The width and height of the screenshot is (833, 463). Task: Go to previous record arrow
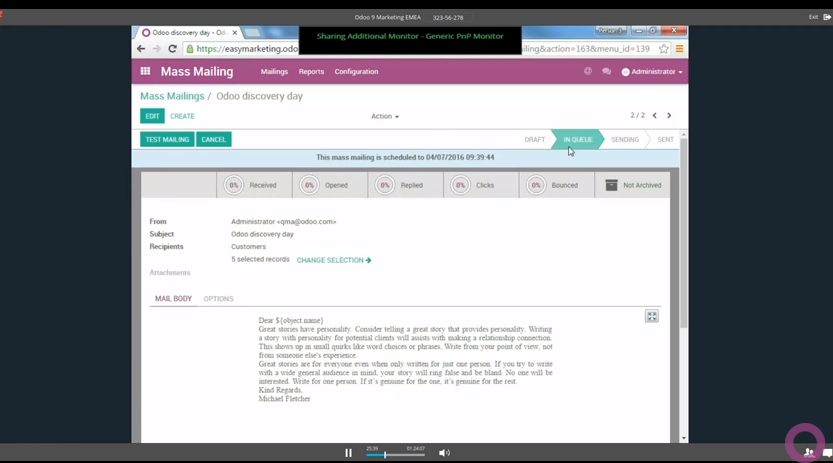click(655, 116)
